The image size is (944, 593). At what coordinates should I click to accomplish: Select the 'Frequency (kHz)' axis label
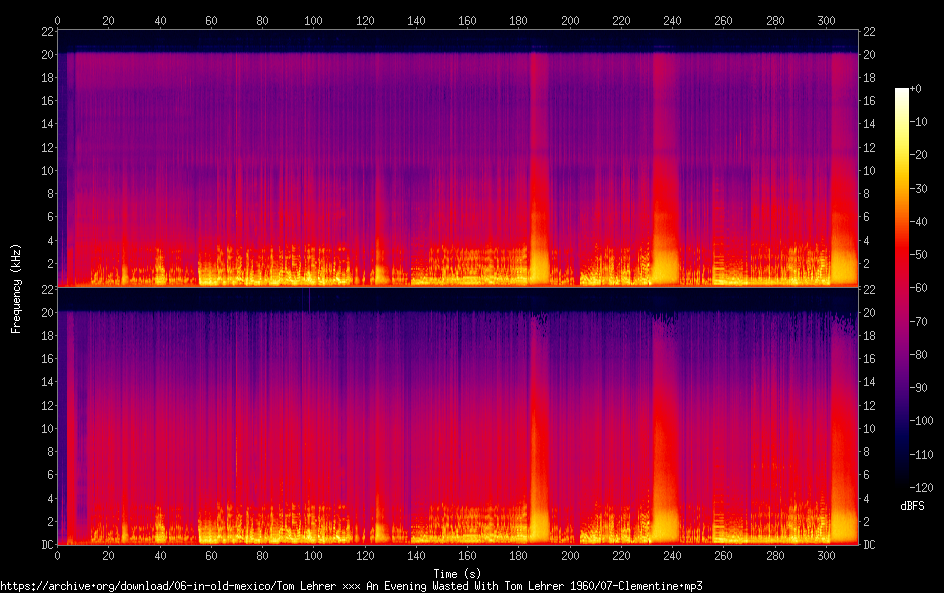tap(16, 287)
